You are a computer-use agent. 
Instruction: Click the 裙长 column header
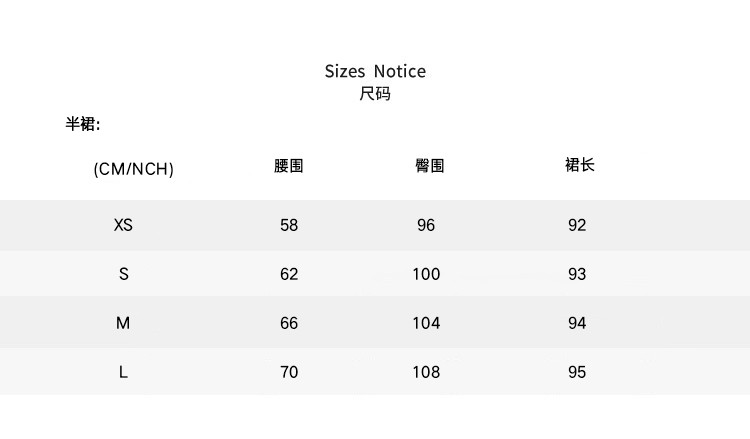coord(580,165)
